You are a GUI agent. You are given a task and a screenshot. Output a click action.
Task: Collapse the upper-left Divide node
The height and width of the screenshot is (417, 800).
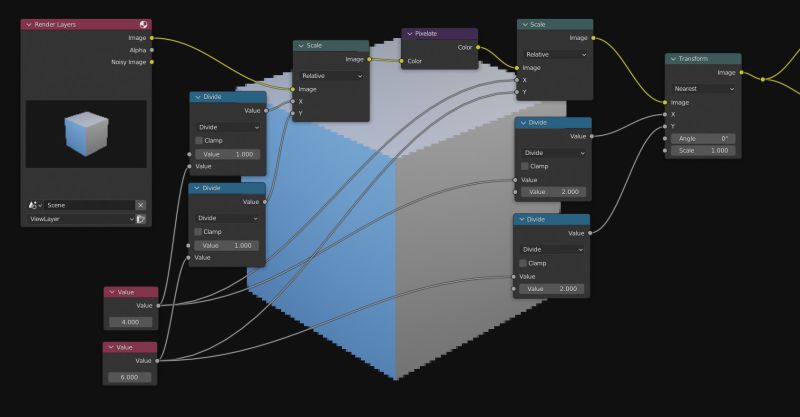click(197, 97)
